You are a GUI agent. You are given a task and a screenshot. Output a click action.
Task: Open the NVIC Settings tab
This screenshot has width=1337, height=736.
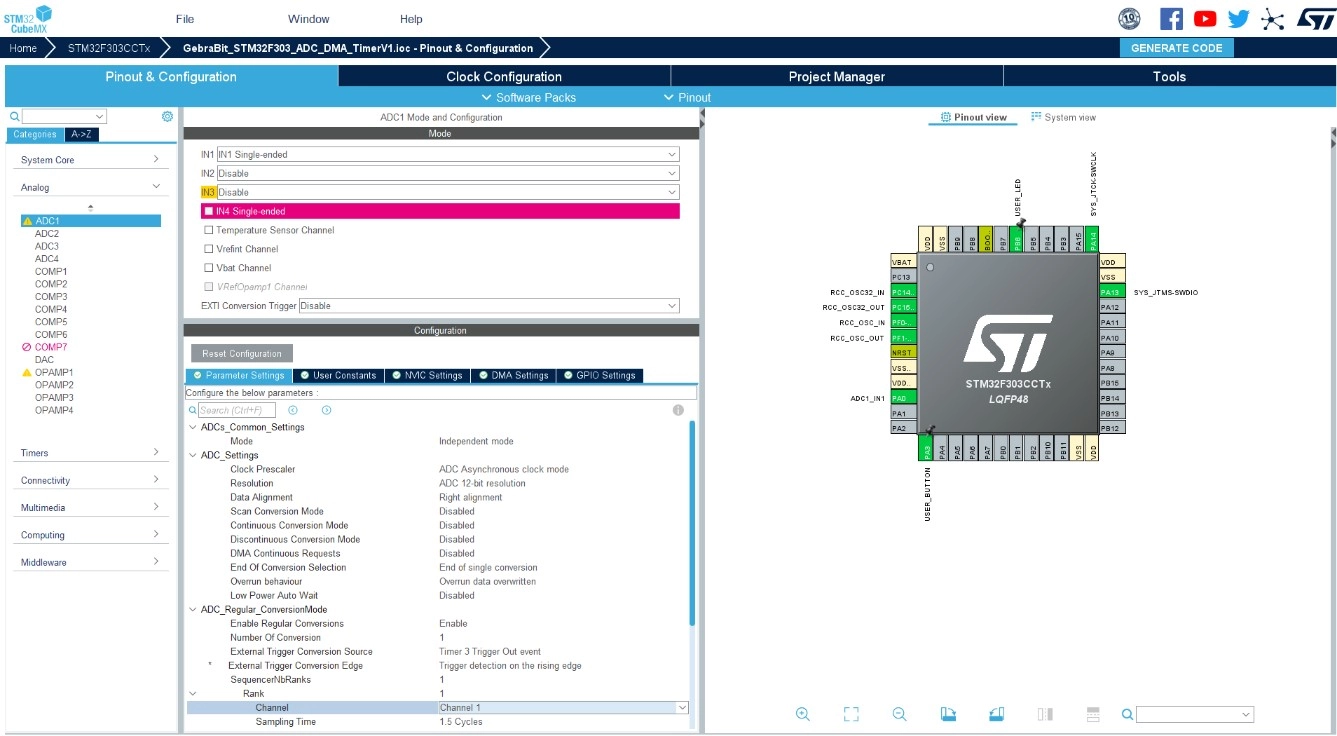coord(427,375)
